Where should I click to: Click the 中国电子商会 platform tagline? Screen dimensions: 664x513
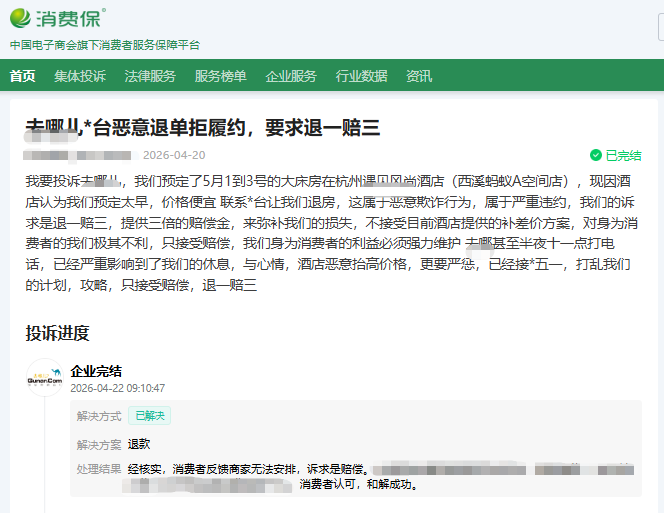[105, 45]
